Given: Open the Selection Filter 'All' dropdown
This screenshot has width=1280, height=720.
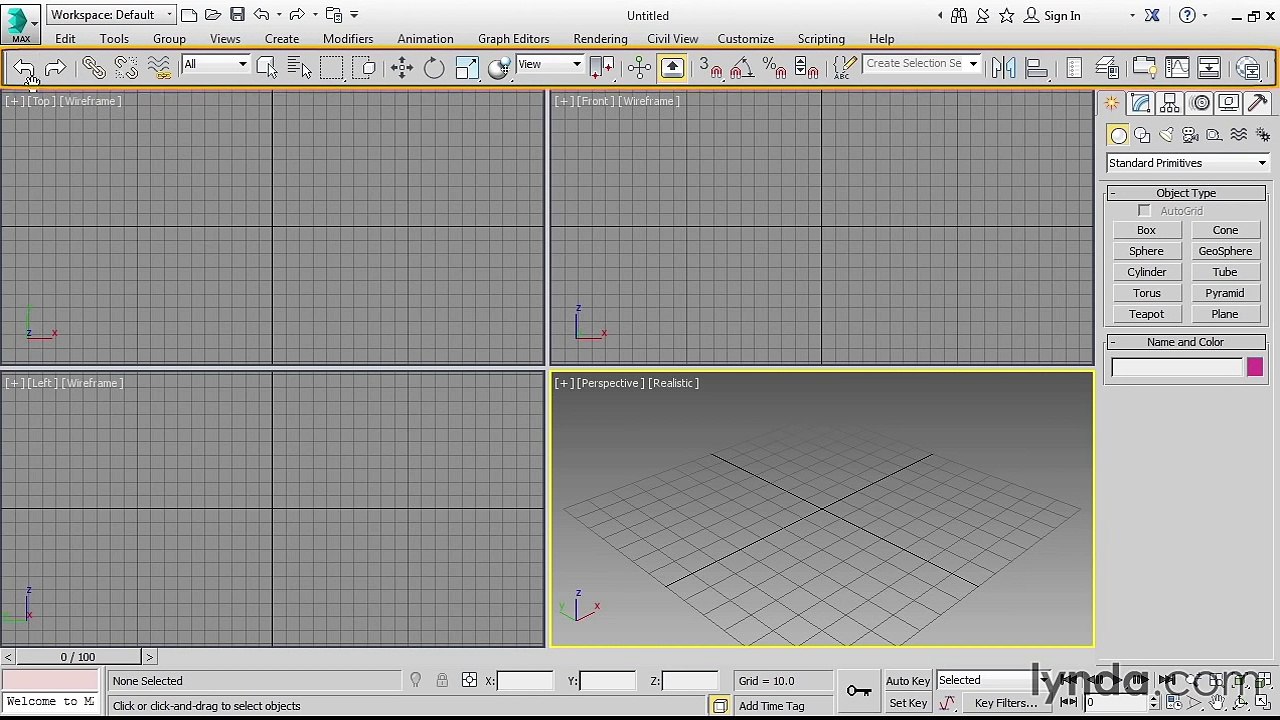Looking at the screenshot, I should click(215, 64).
